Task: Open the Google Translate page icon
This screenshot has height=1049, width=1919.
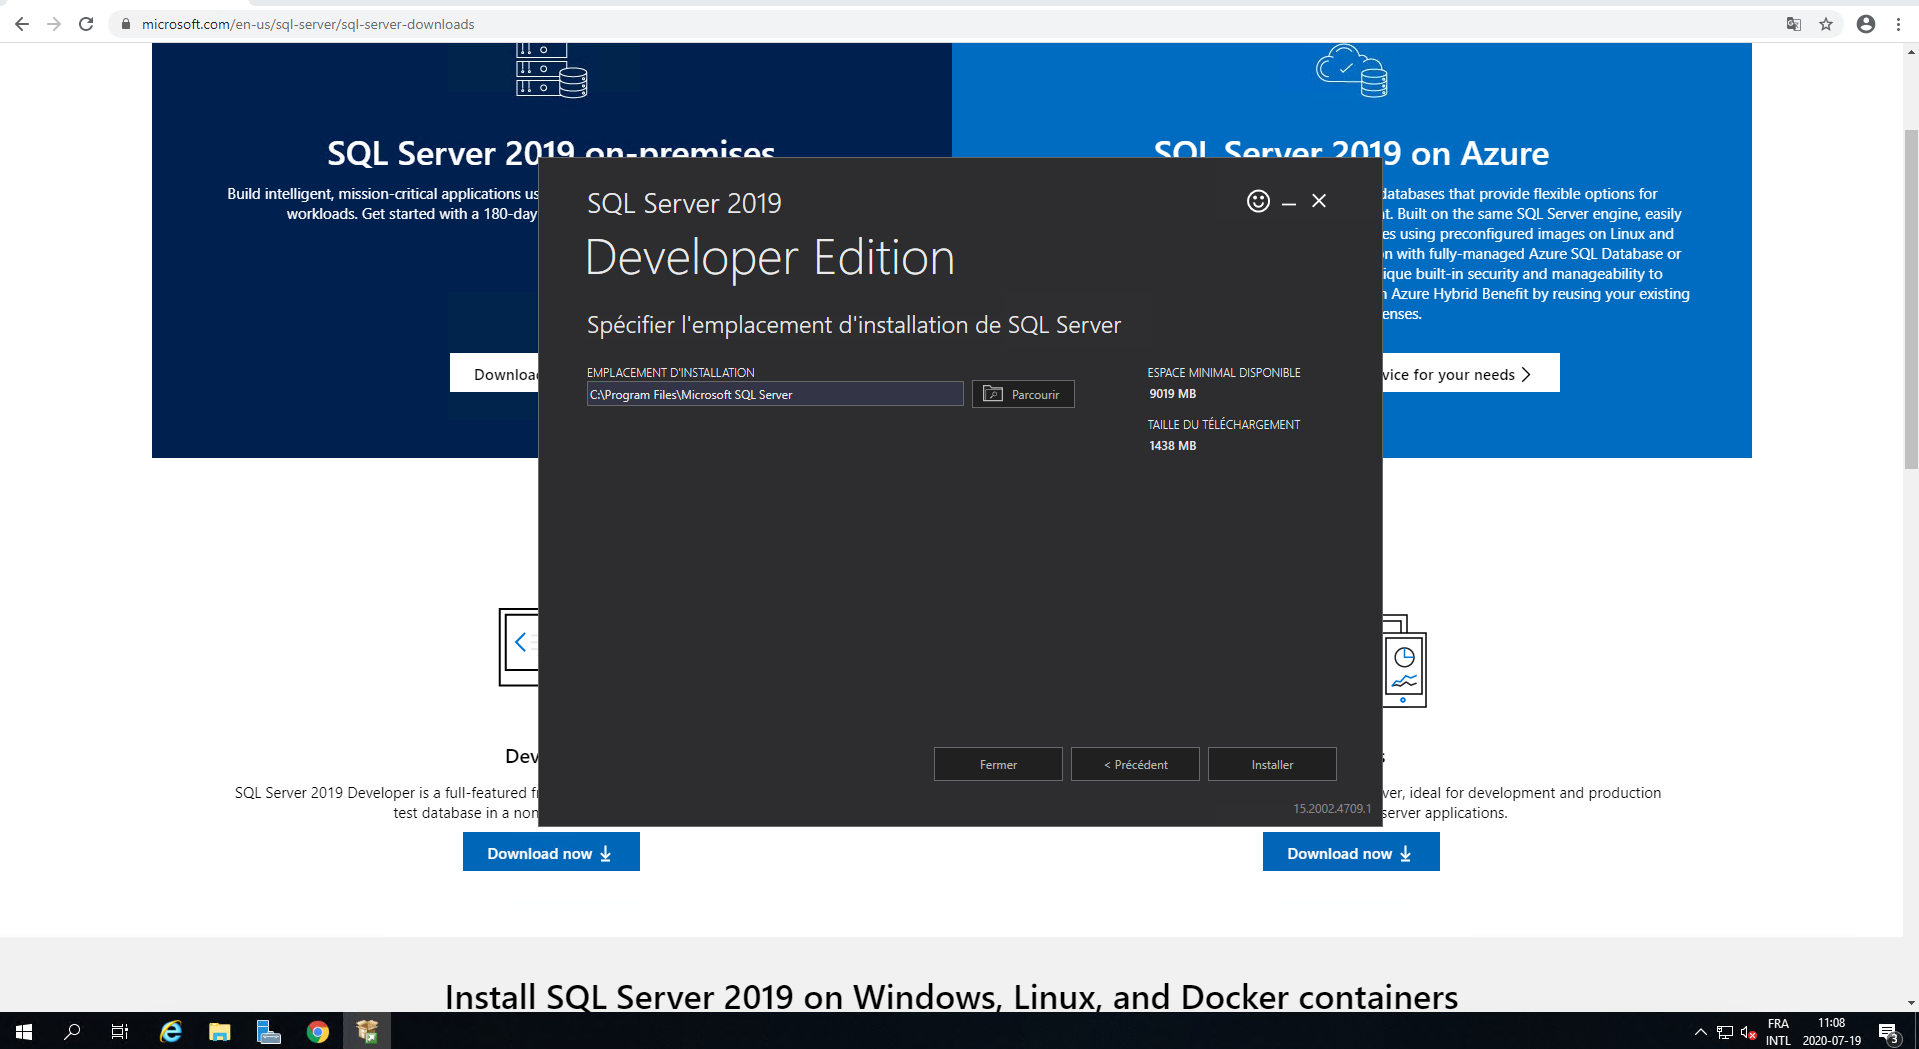Action: [x=1794, y=24]
